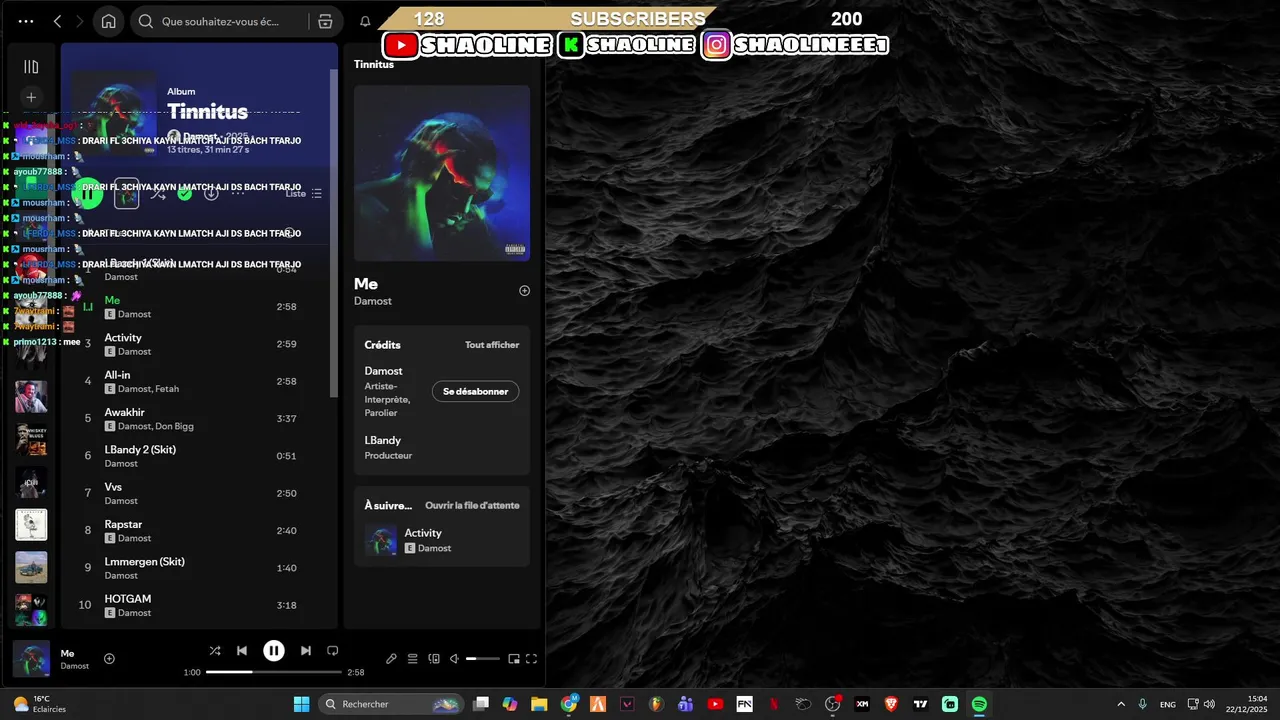The image size is (1280, 720).
Task: Select track 3 Activity in the album list
Action: coord(200,344)
